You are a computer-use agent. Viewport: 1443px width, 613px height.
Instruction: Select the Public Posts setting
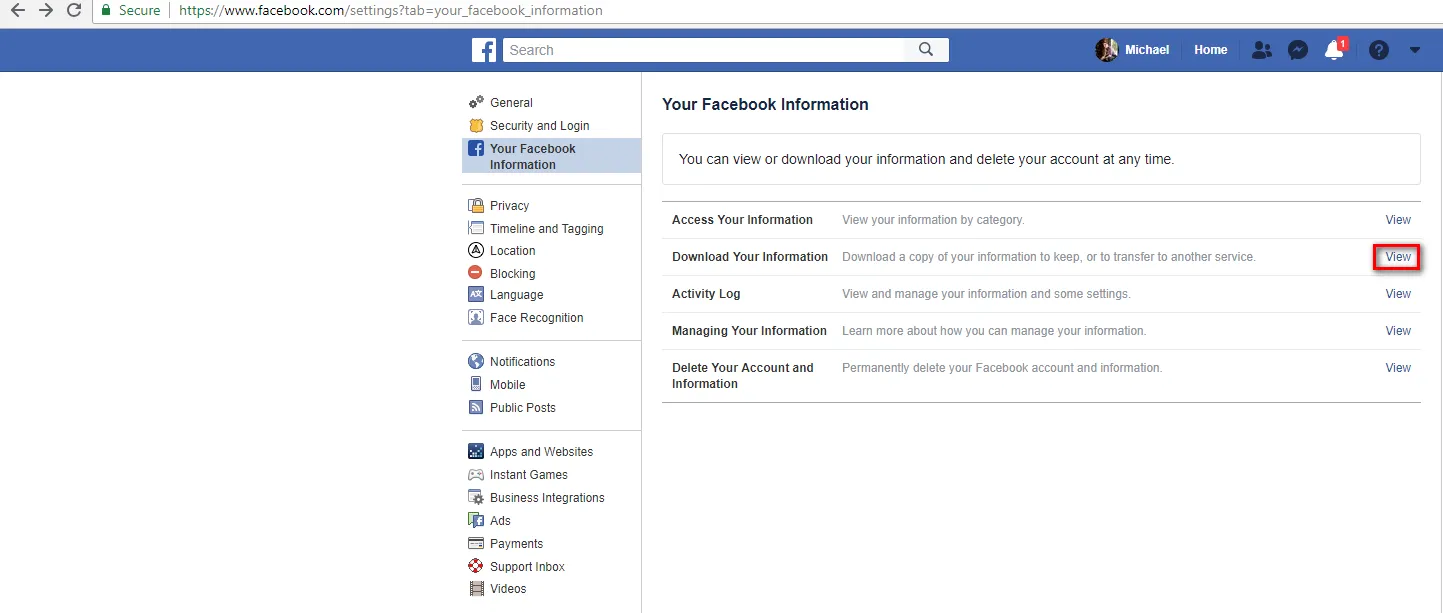point(522,407)
